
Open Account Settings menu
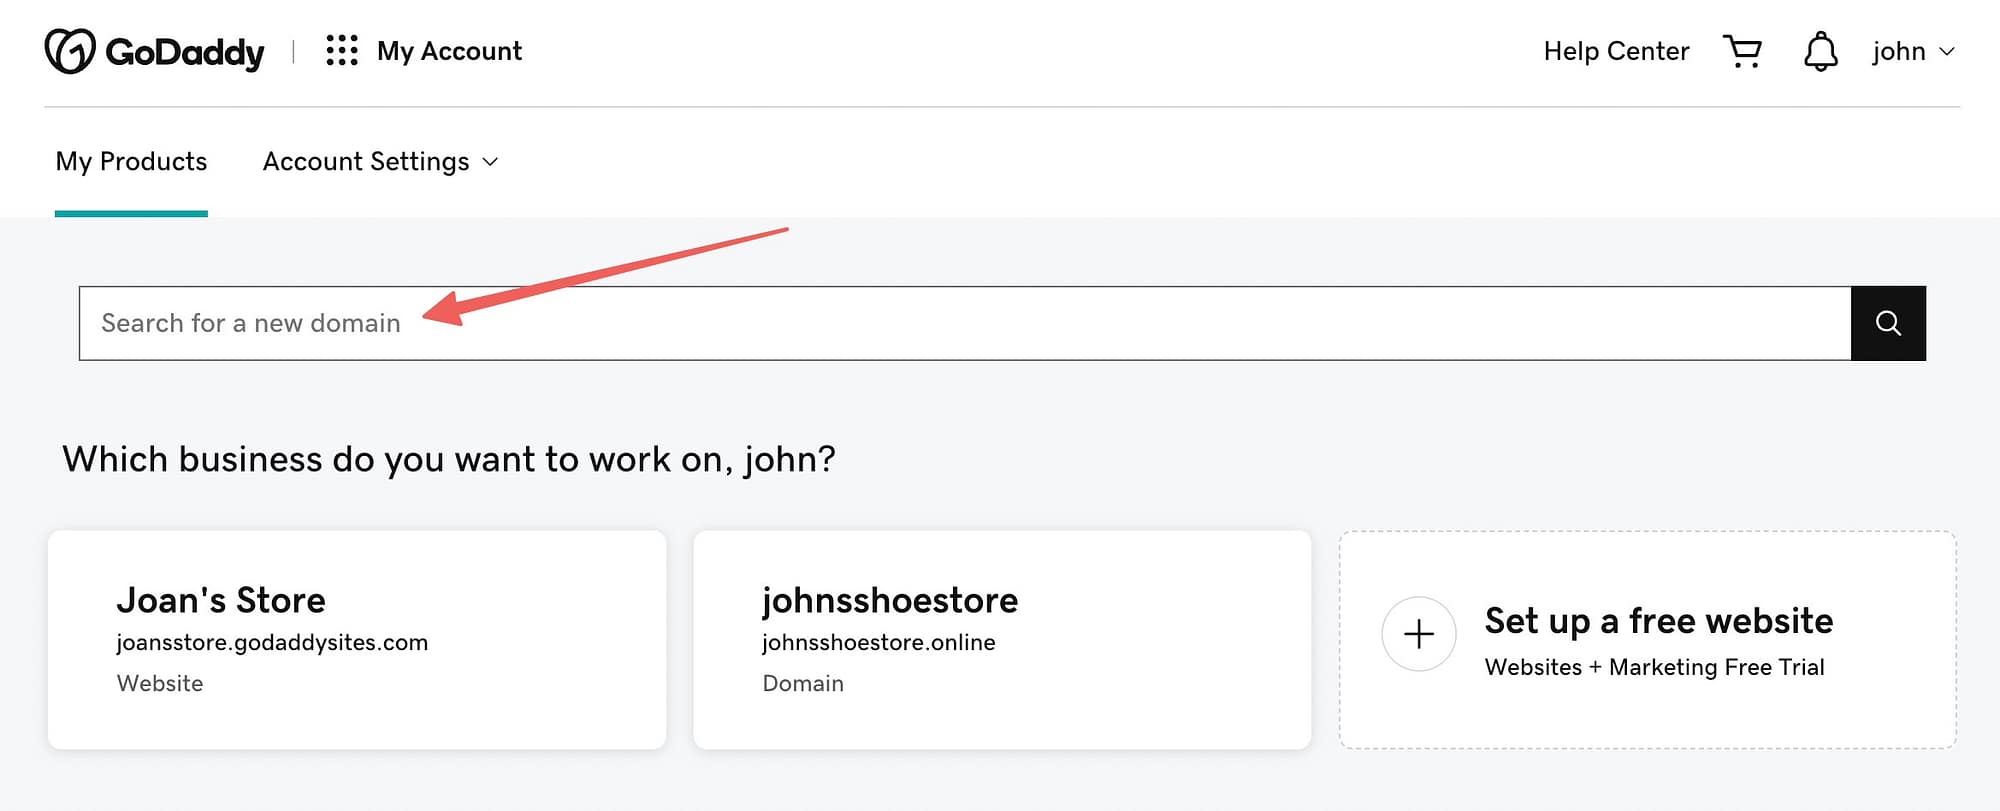pos(366,161)
